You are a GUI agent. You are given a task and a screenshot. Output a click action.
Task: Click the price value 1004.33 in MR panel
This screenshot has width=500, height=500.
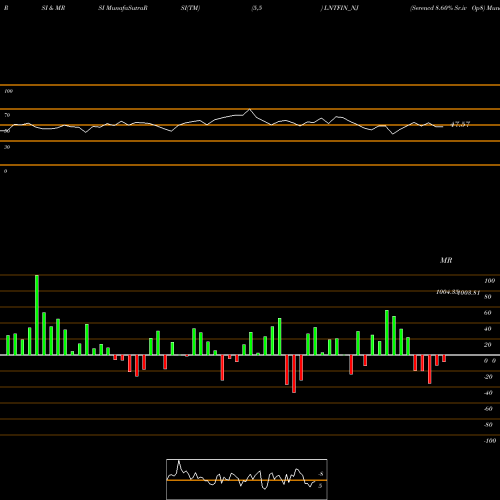447,292
